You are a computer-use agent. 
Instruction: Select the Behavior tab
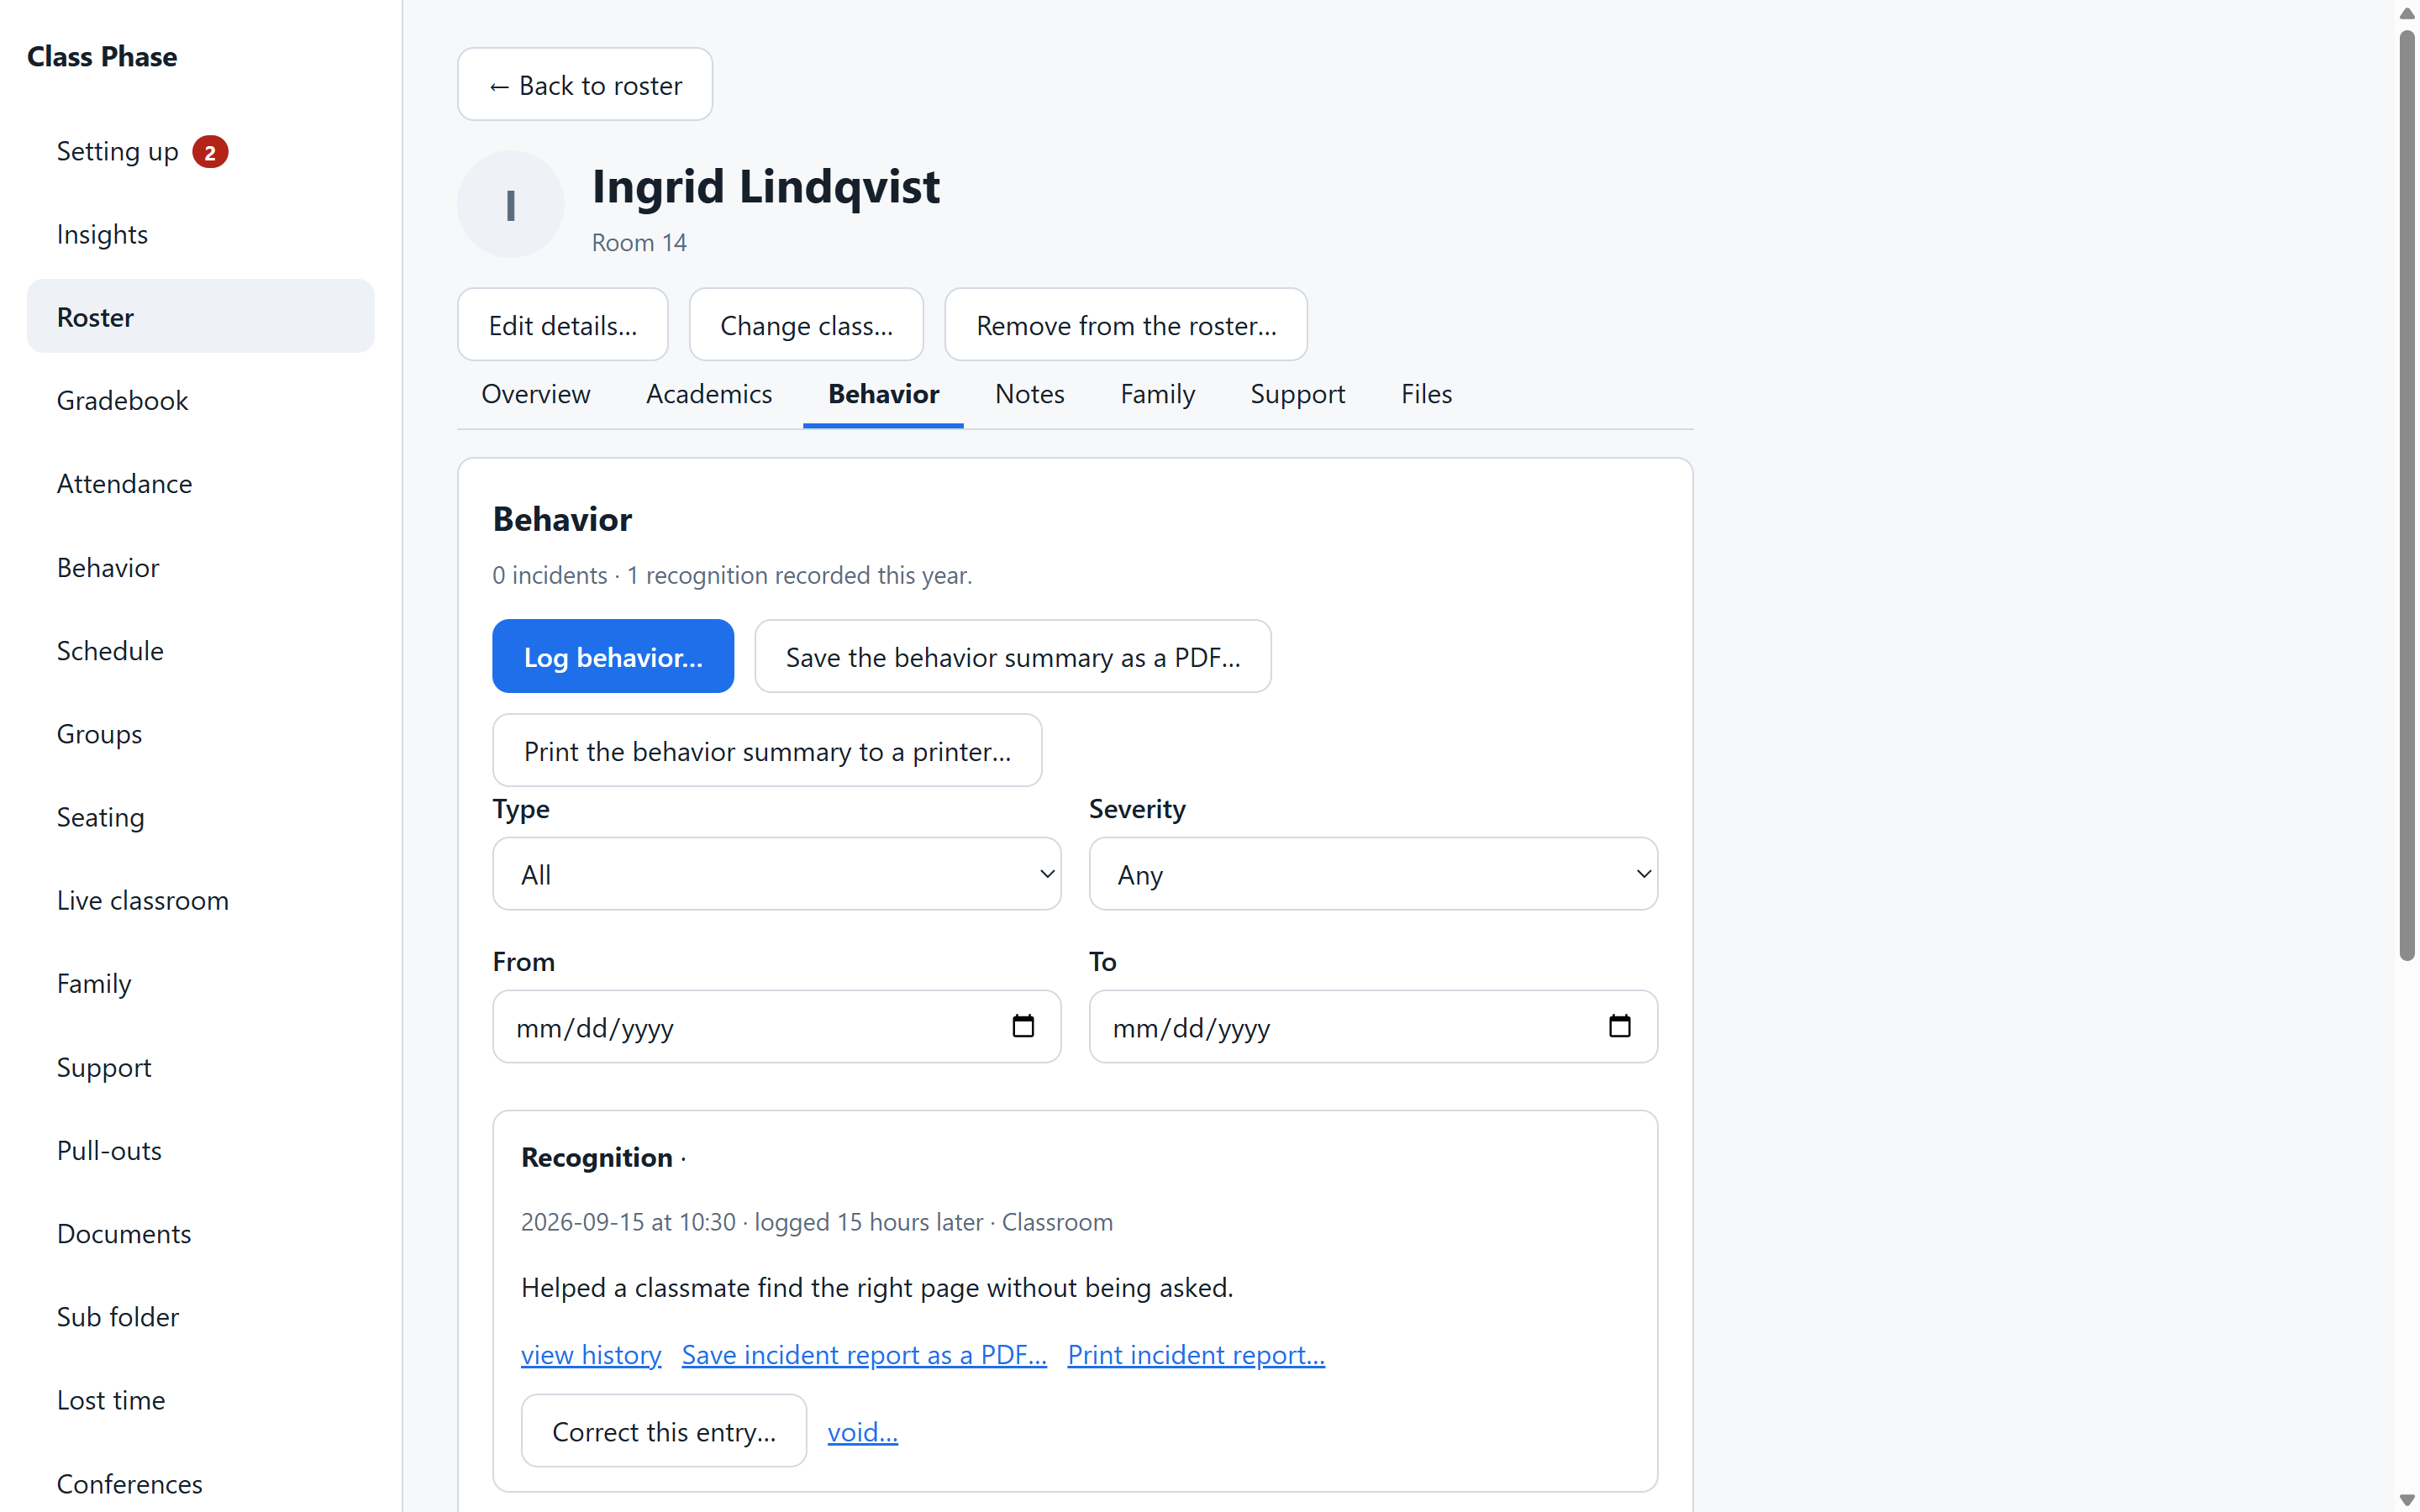883,394
